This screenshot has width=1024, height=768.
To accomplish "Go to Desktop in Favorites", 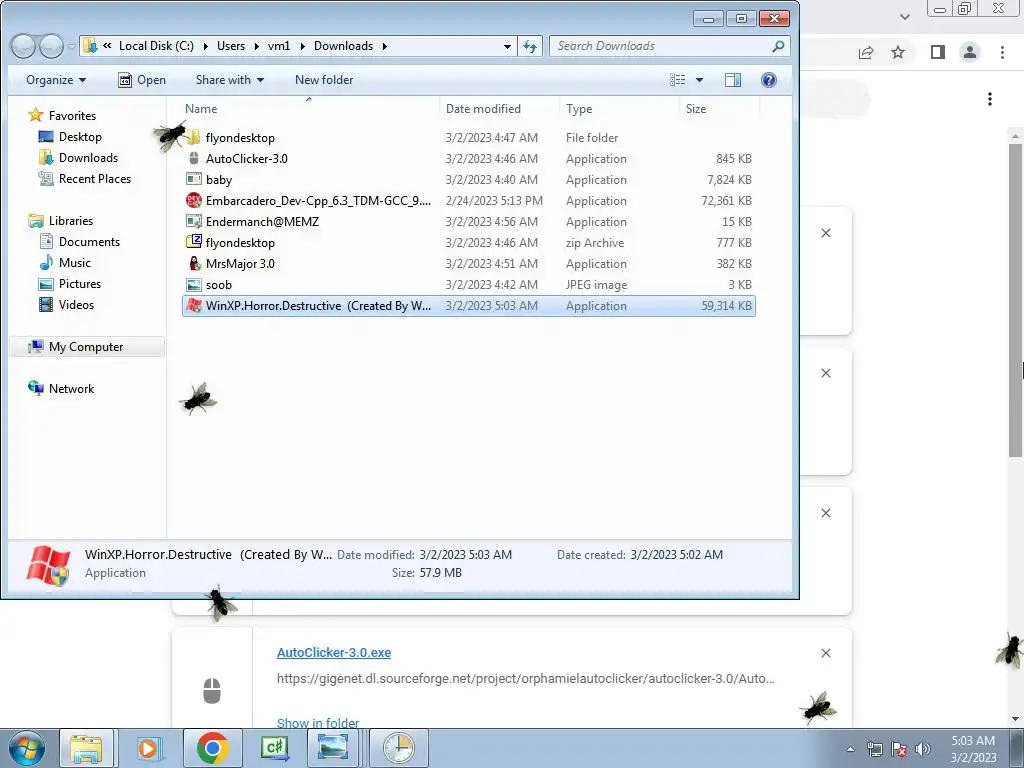I will pyautogui.click(x=80, y=136).
